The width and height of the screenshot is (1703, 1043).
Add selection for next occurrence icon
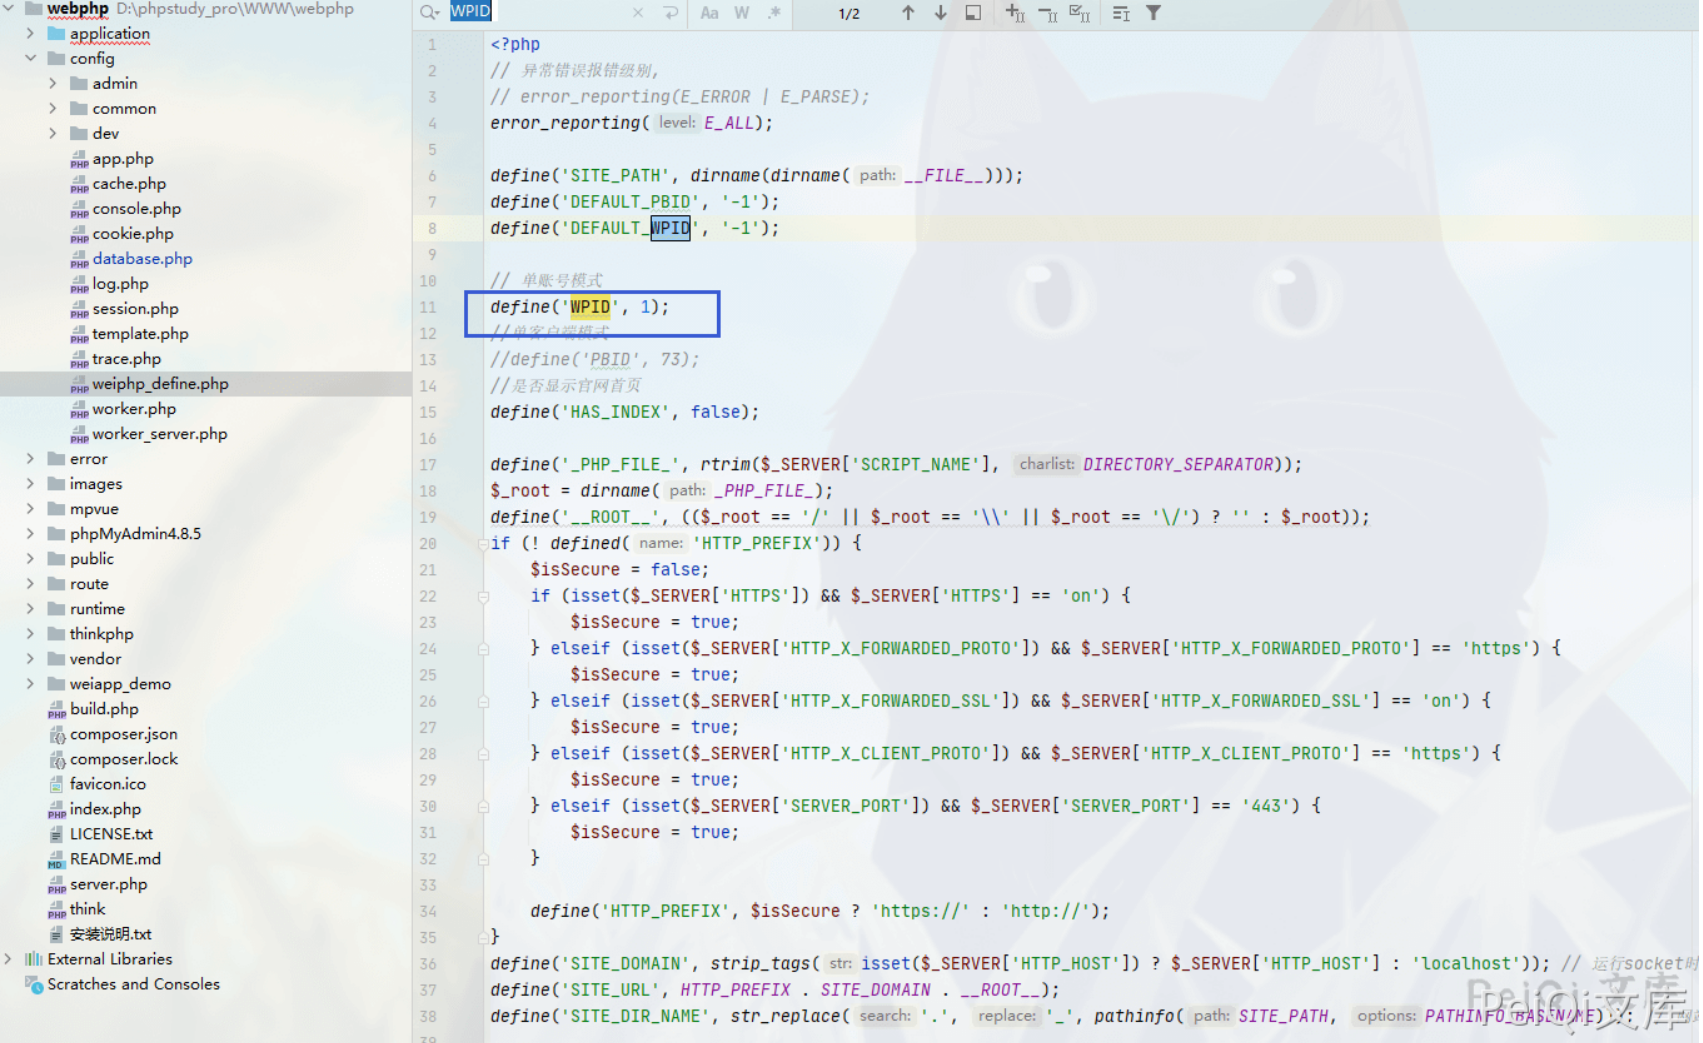pos(1015,13)
